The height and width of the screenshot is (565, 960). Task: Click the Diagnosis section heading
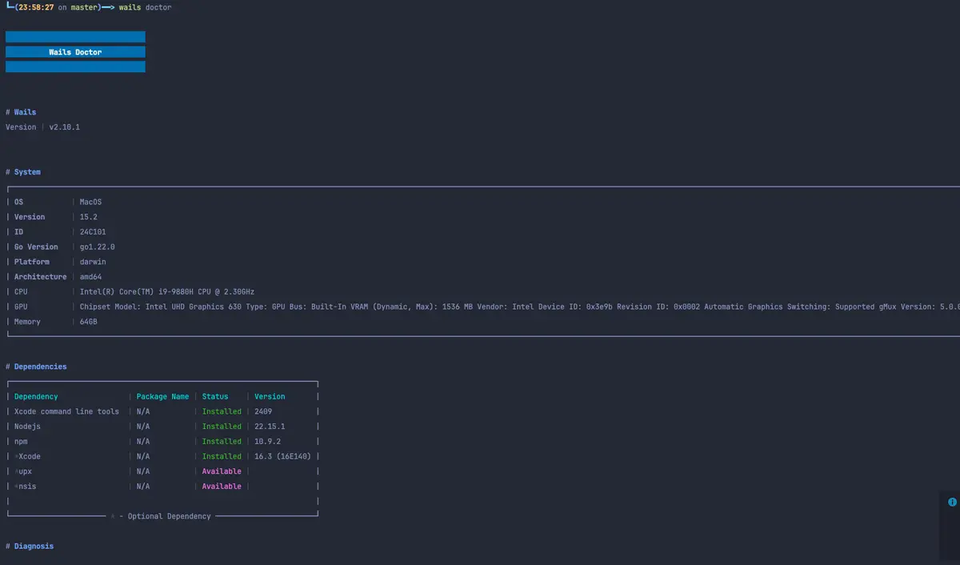(34, 546)
